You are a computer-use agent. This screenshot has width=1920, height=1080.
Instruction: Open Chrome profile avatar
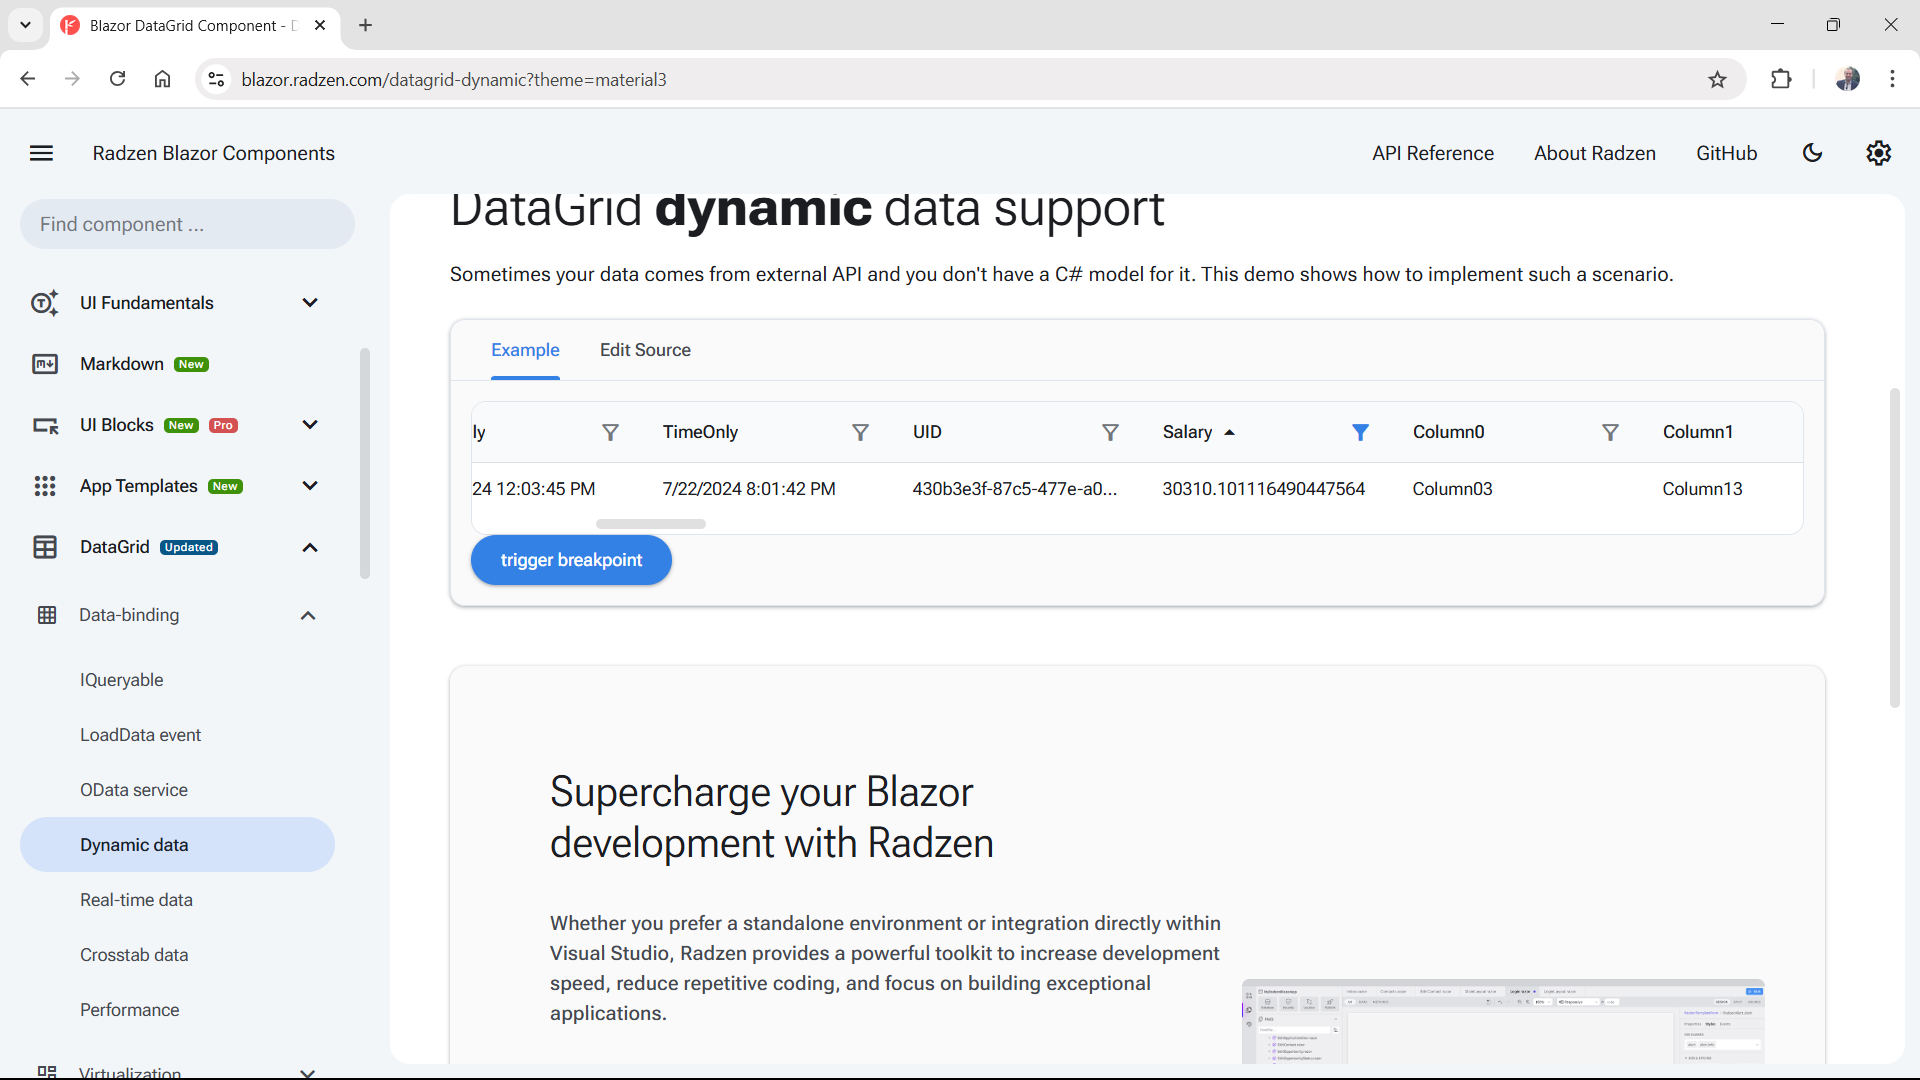click(x=1847, y=79)
